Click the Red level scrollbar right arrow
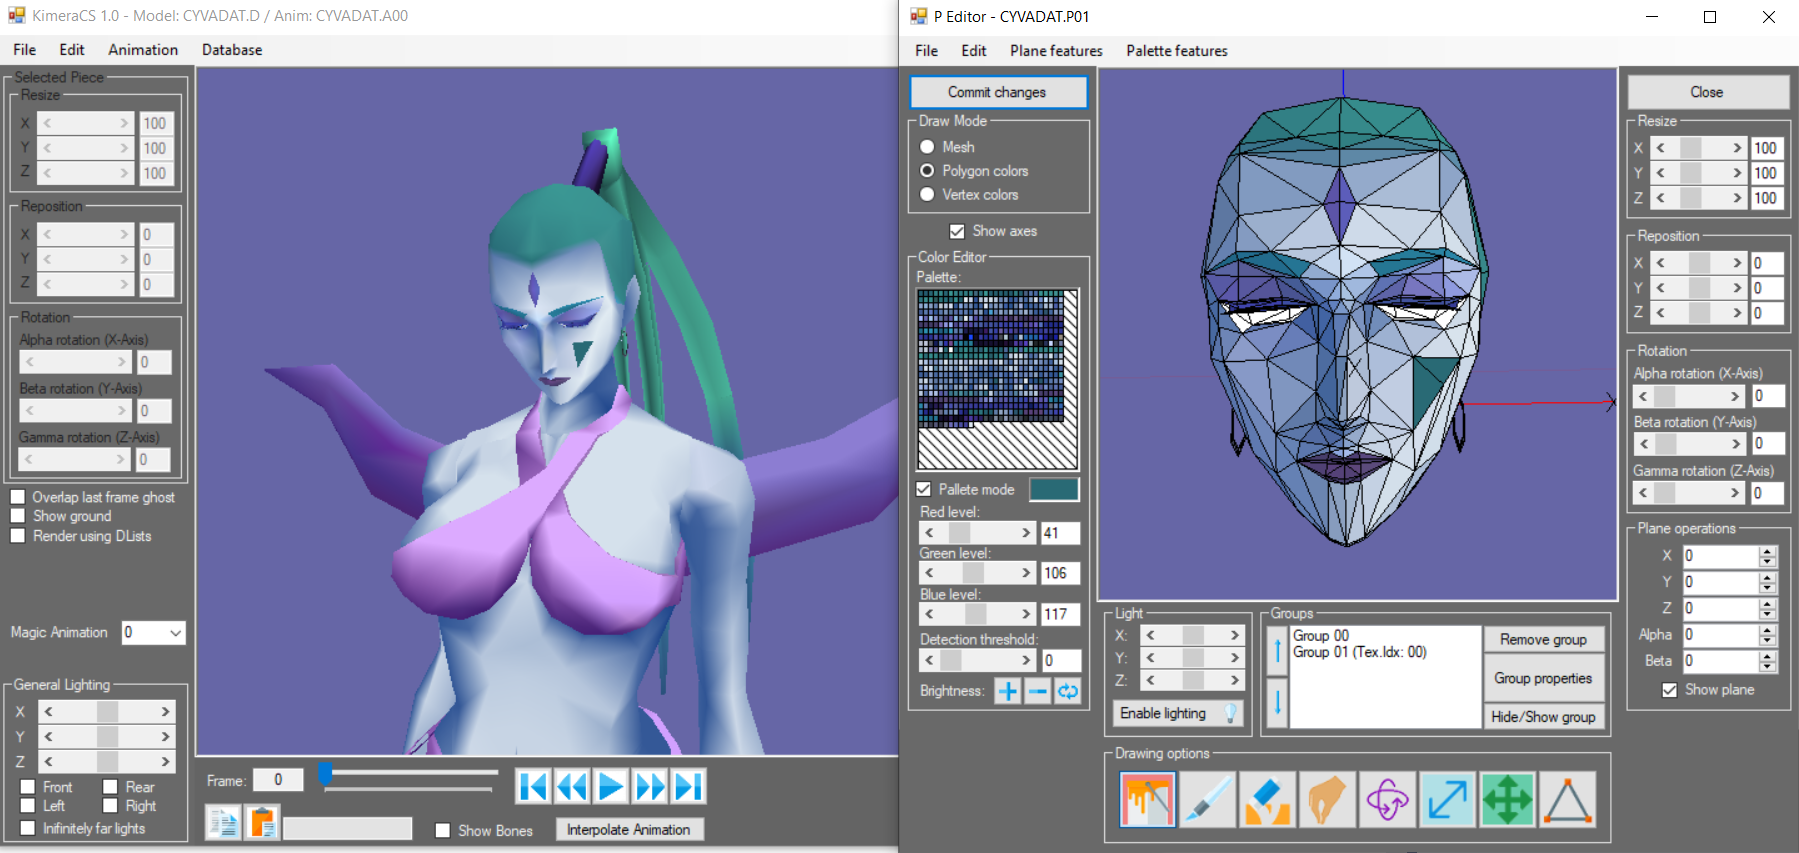Screen dimensions: 1799x853 (1026, 533)
